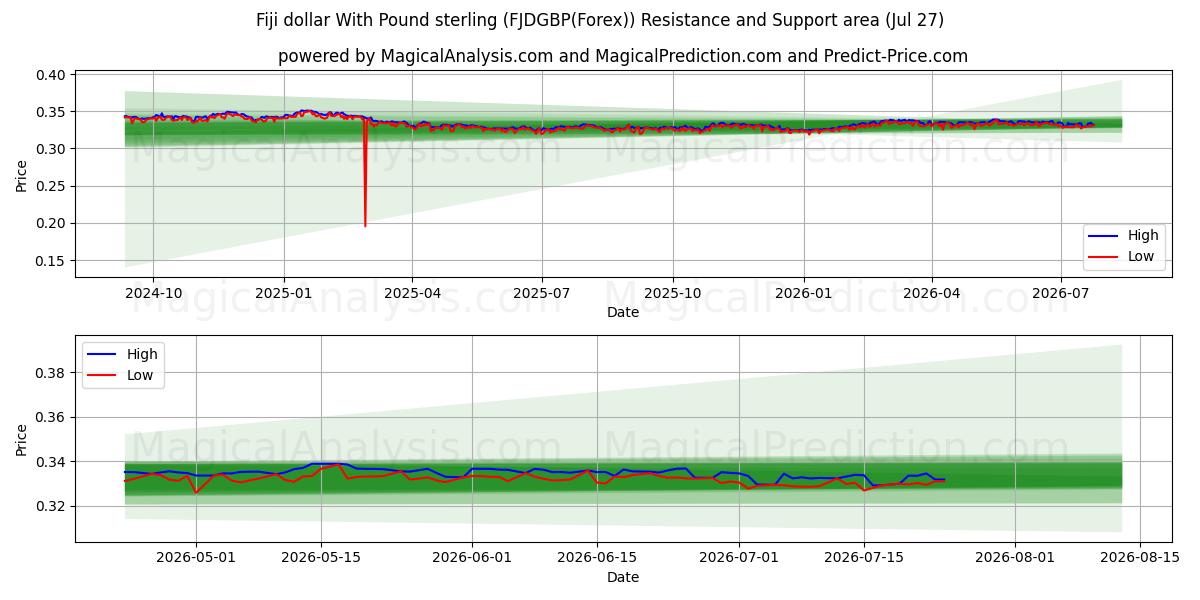Click top chart y-axis value '0.40'

(x=51, y=75)
